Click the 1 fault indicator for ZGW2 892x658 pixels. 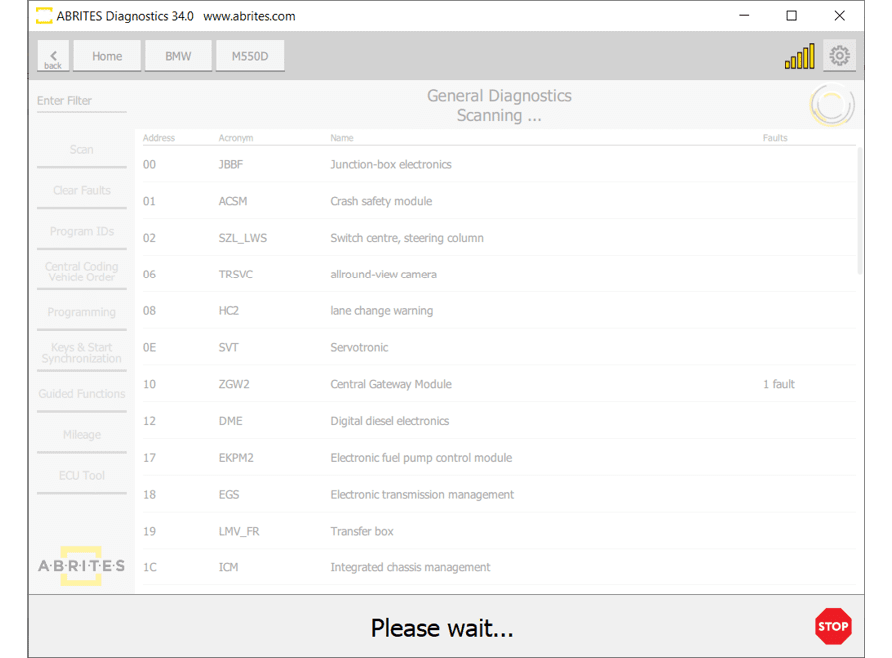pyautogui.click(x=778, y=384)
